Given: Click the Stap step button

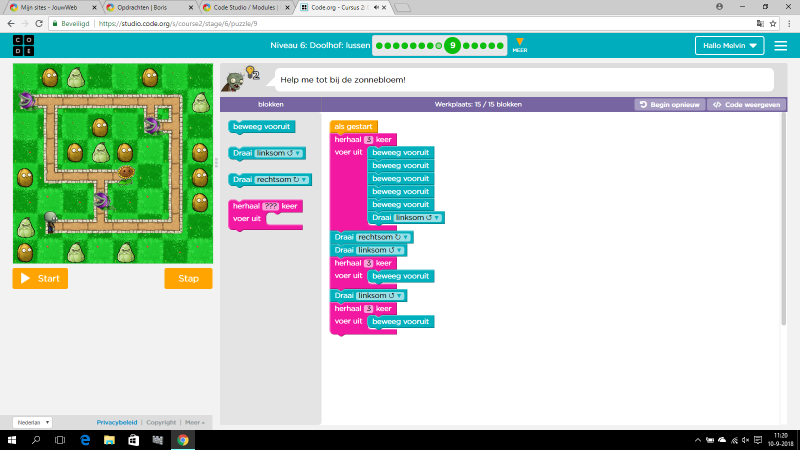Looking at the screenshot, I should 188,279.
